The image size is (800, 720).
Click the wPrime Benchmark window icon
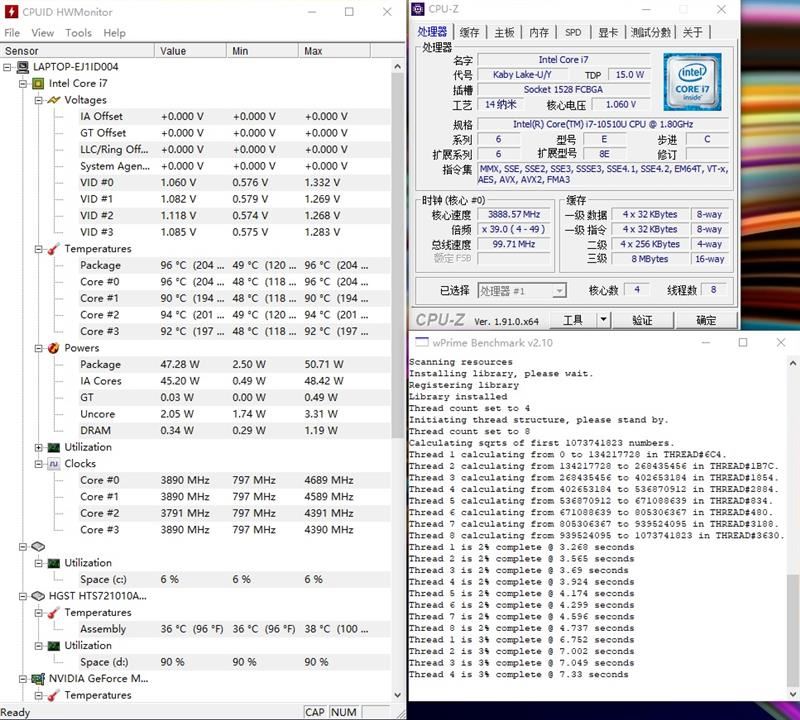pos(421,342)
